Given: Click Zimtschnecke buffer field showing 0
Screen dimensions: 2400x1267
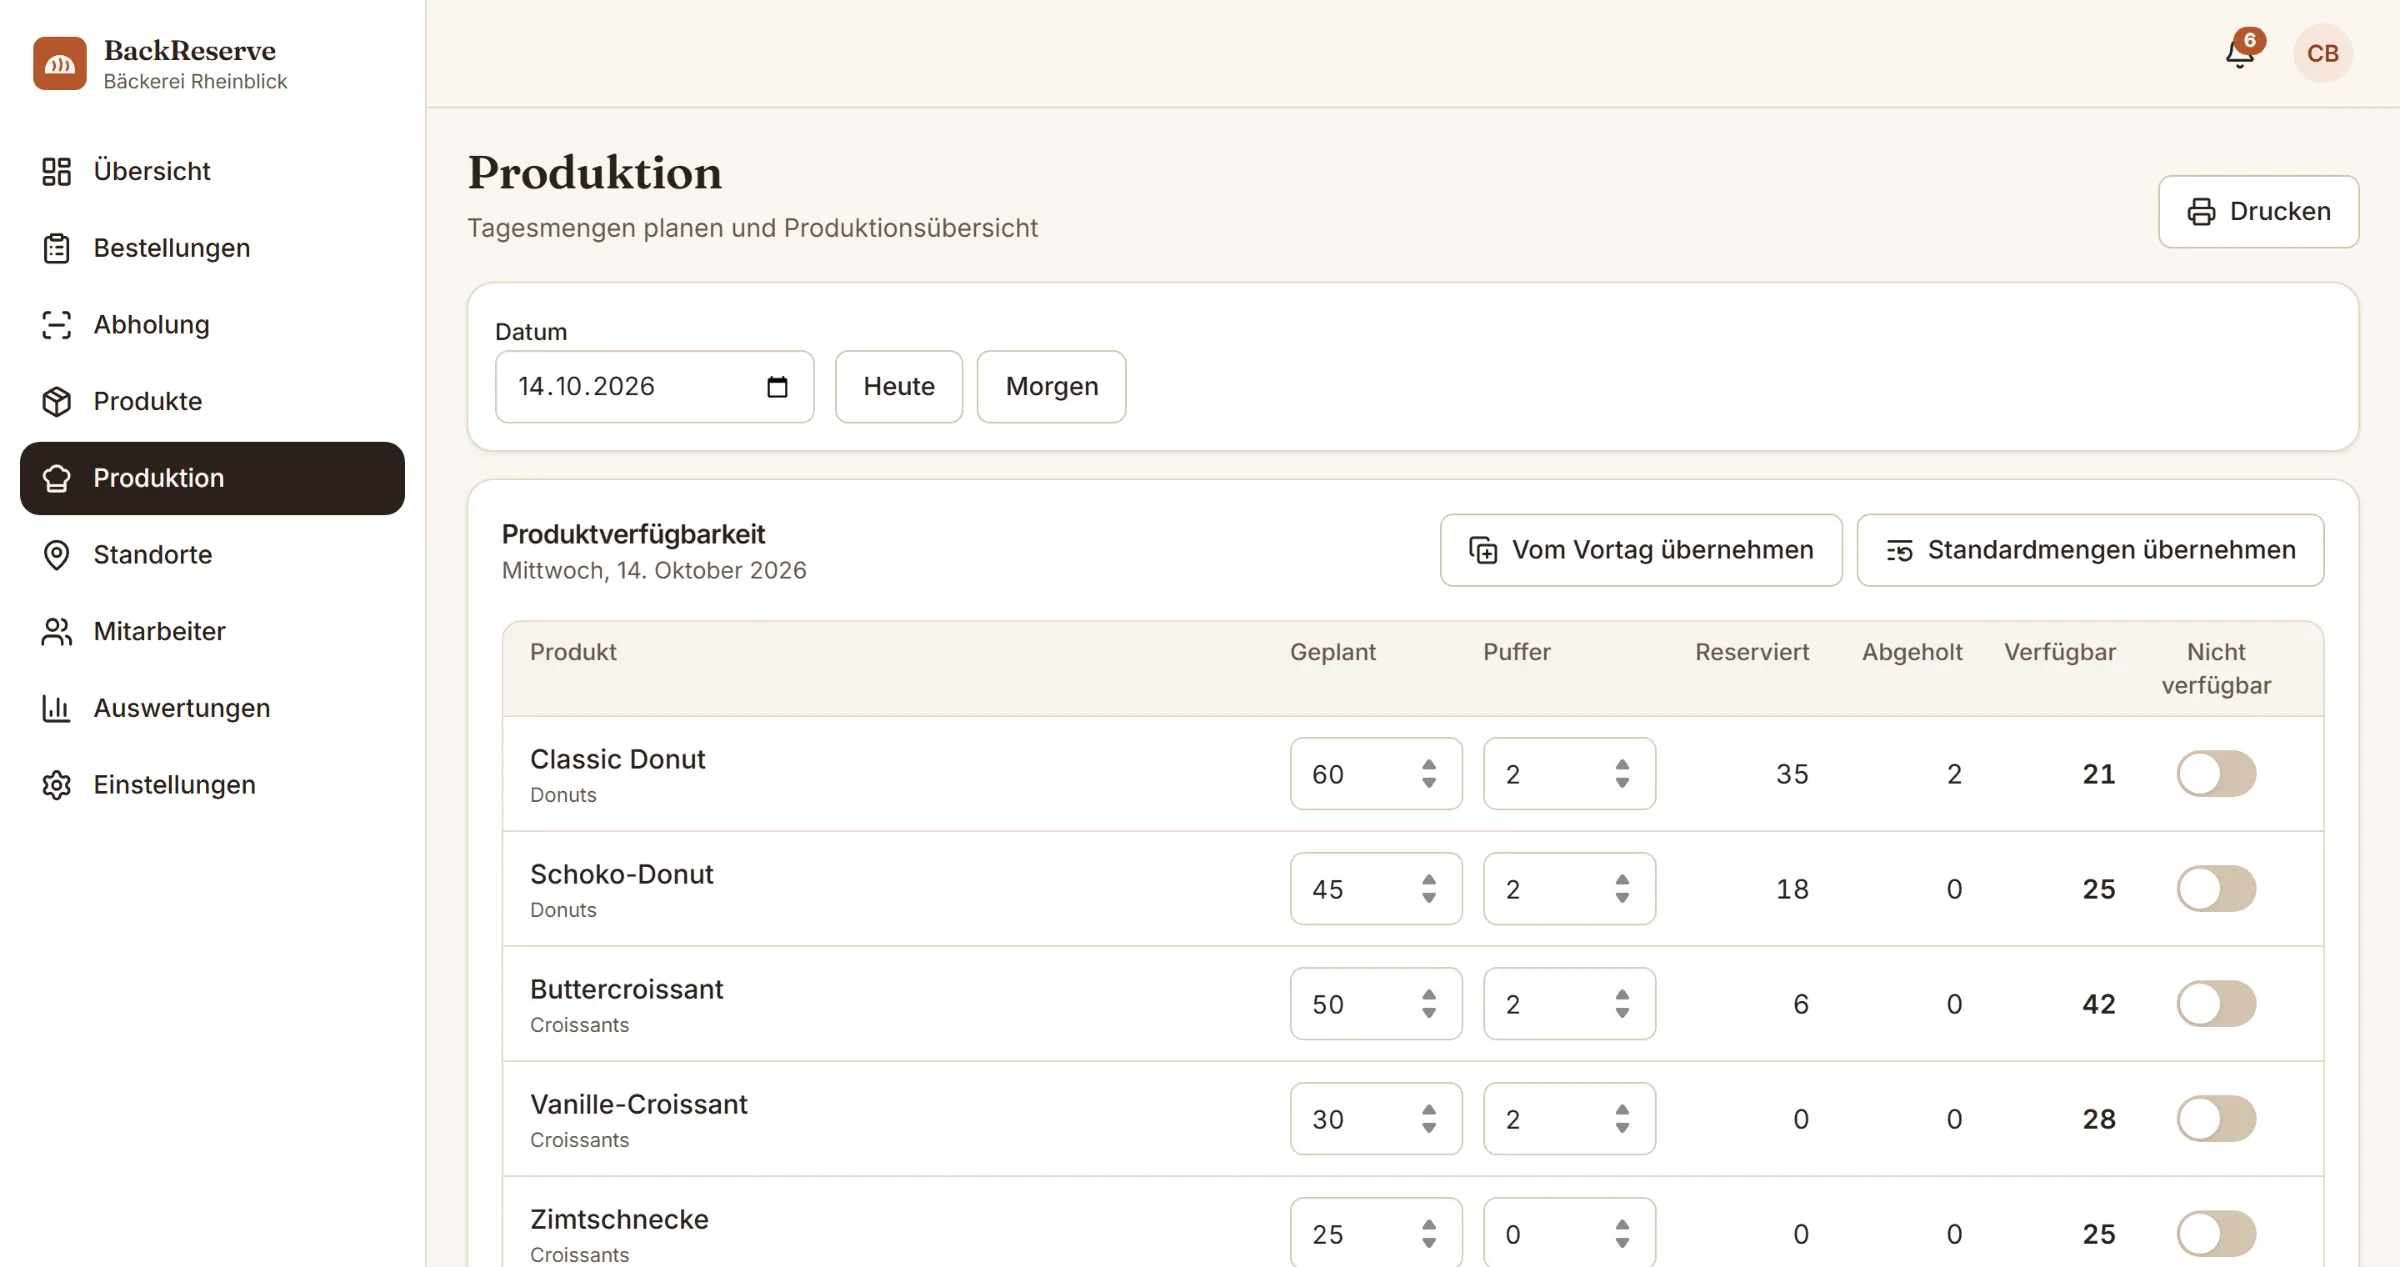Looking at the screenshot, I should tap(1569, 1234).
